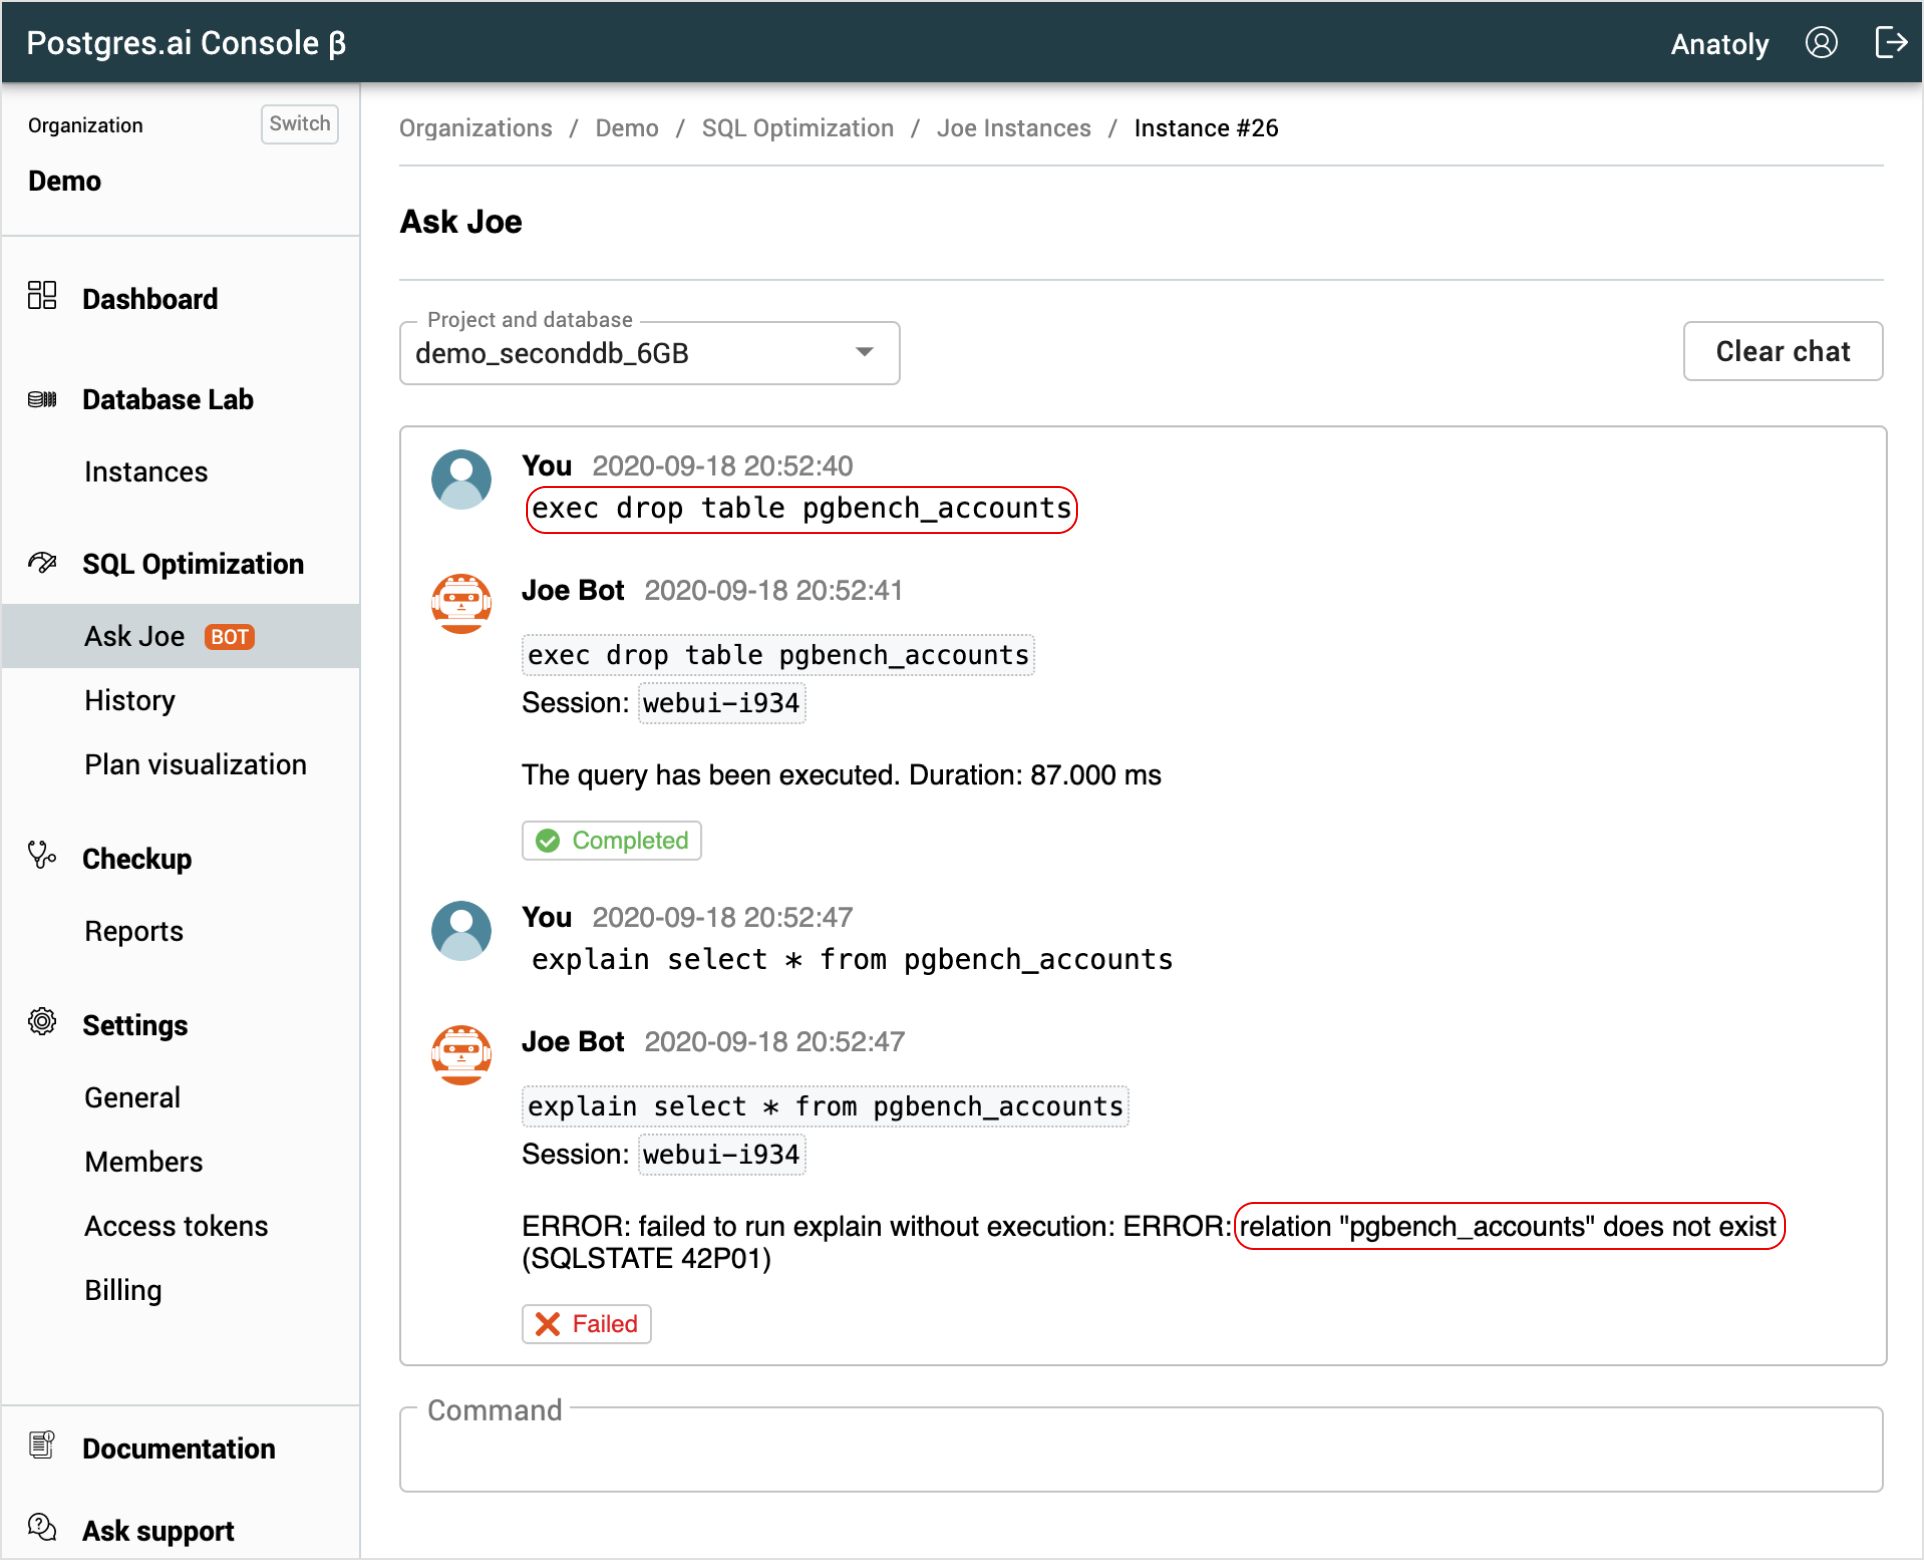1924x1560 pixels.
Task: Open Access tokens settings
Action: point(176,1226)
